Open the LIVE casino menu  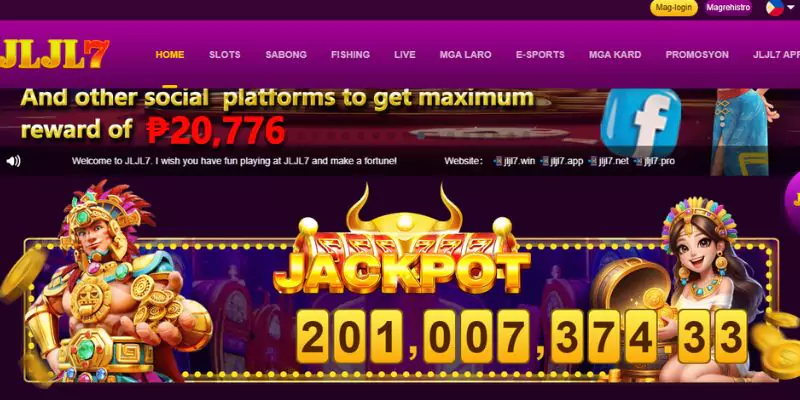[x=405, y=55]
